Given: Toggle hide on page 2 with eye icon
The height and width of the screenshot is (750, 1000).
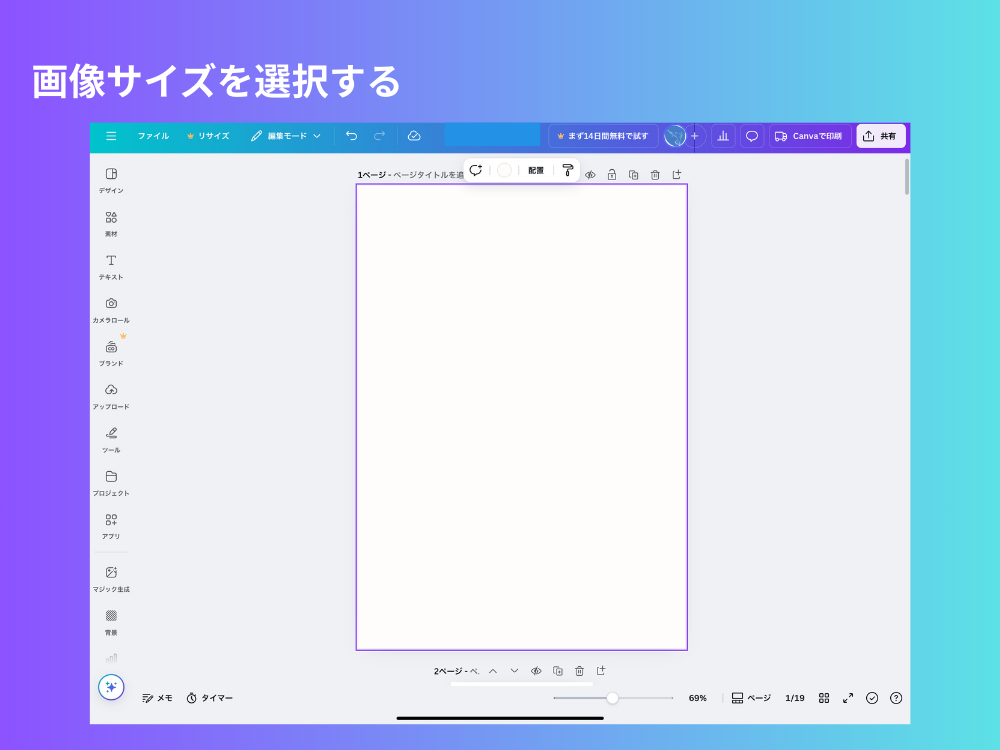Looking at the screenshot, I should (536, 670).
